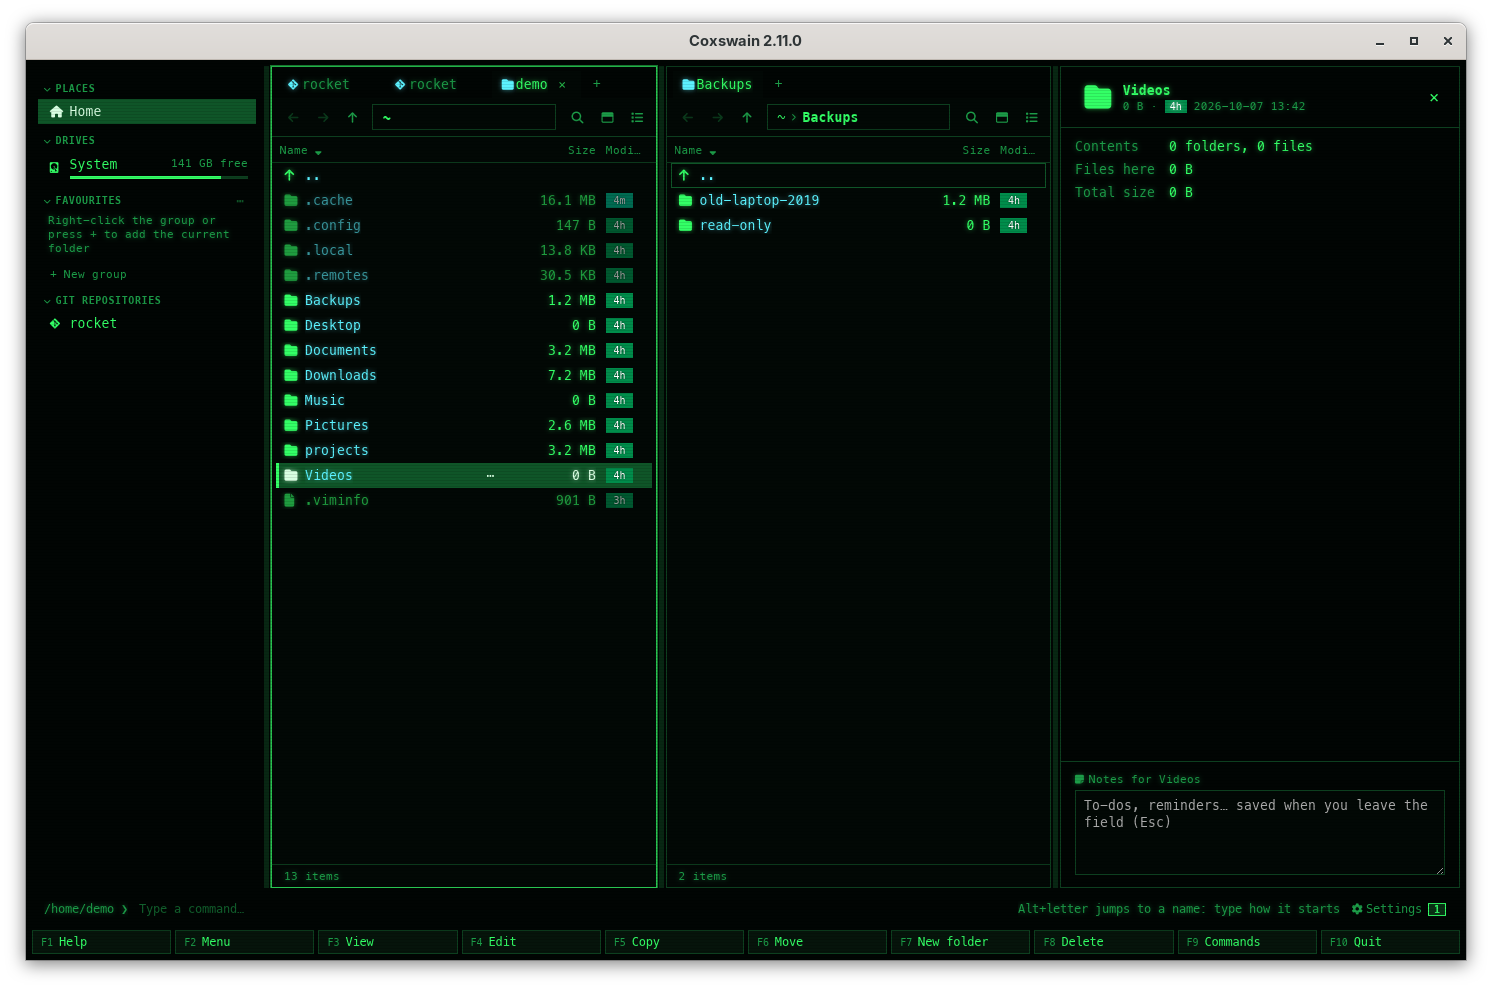1492x989 pixels.
Task: Sort by Name in the Backups pane
Action: [695, 151]
